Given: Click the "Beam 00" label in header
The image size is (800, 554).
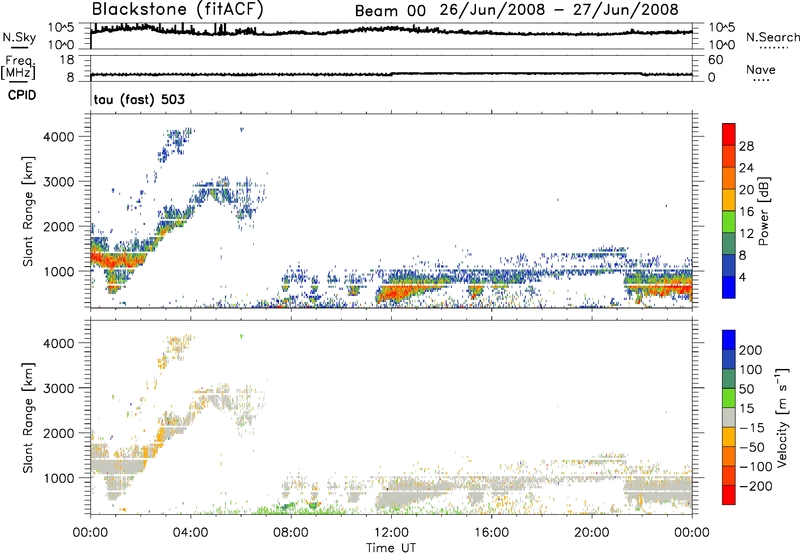Looking at the screenshot, I should click(x=390, y=11).
